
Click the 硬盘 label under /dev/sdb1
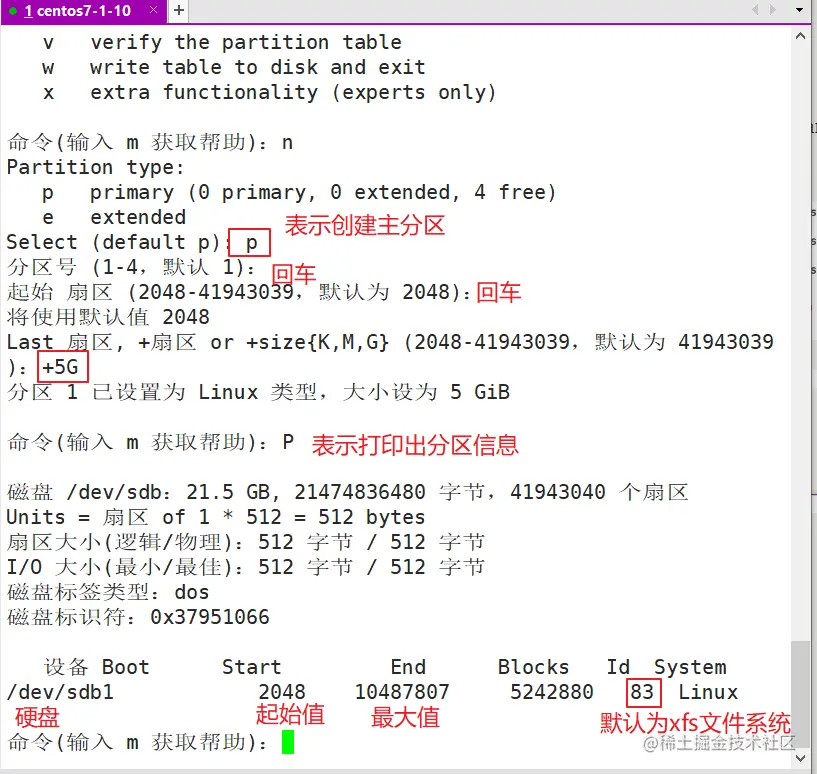pyautogui.click(x=37, y=716)
